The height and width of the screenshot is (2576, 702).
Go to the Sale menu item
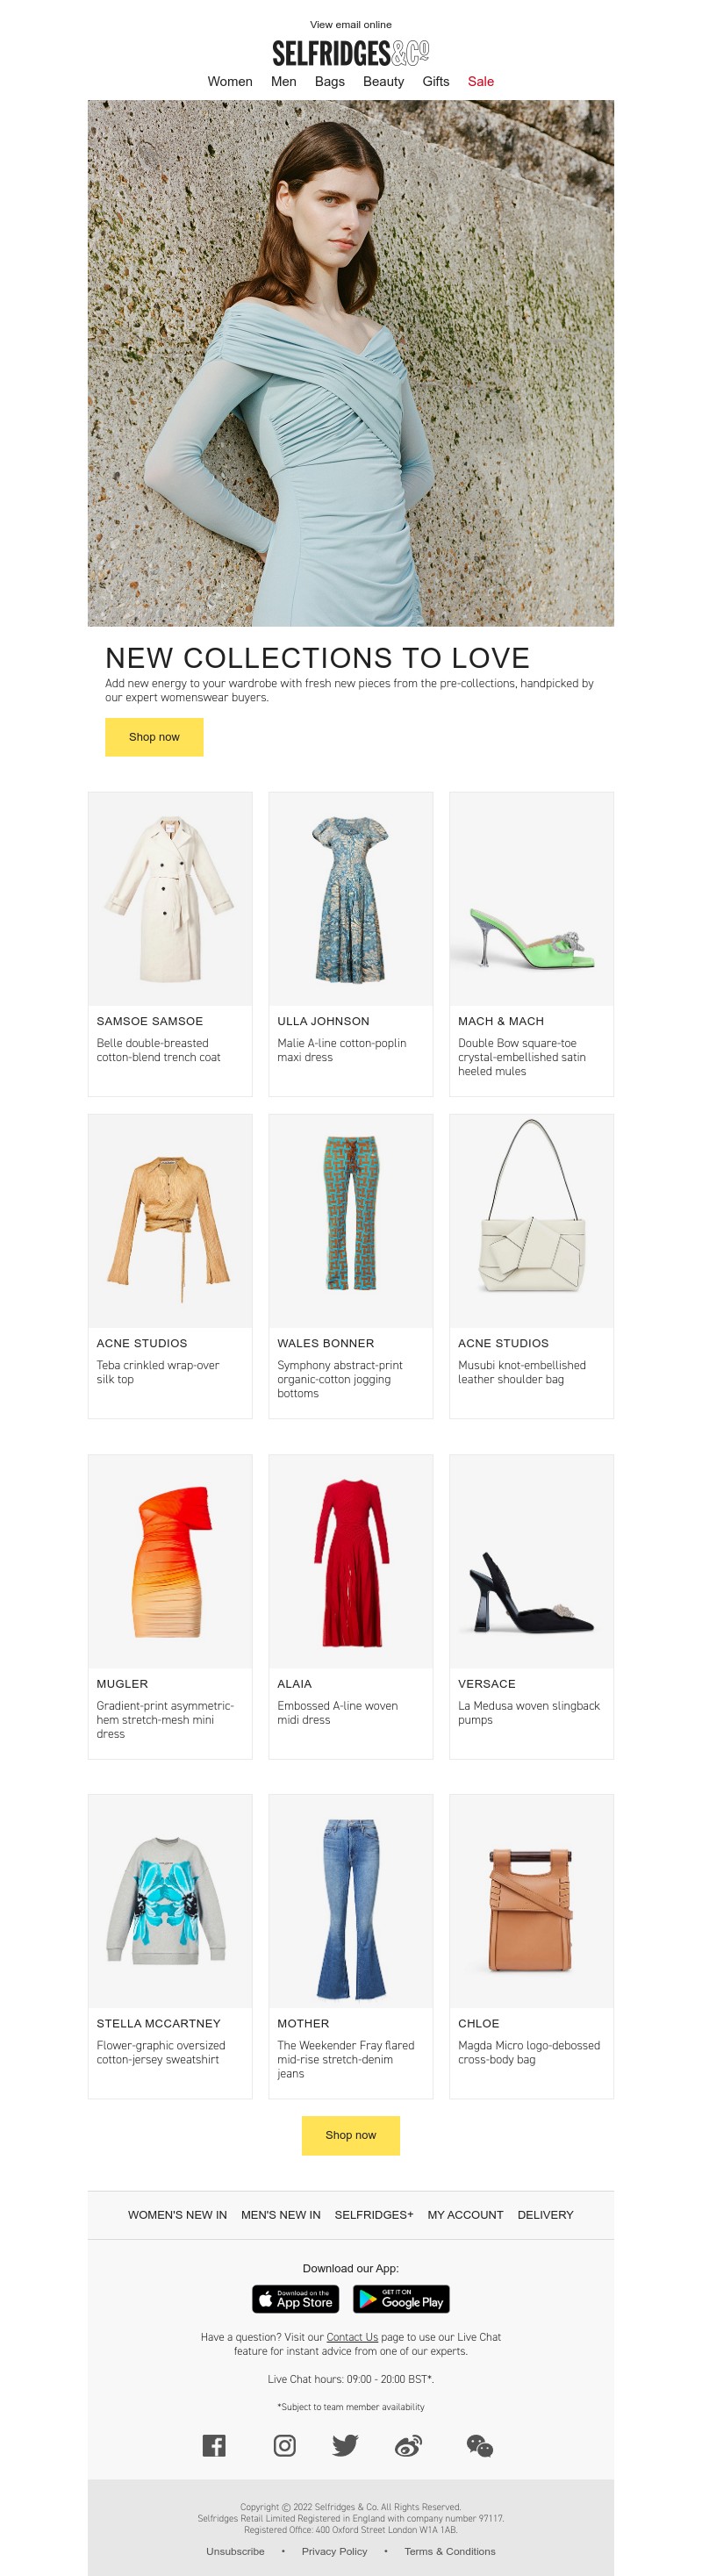[x=481, y=82]
